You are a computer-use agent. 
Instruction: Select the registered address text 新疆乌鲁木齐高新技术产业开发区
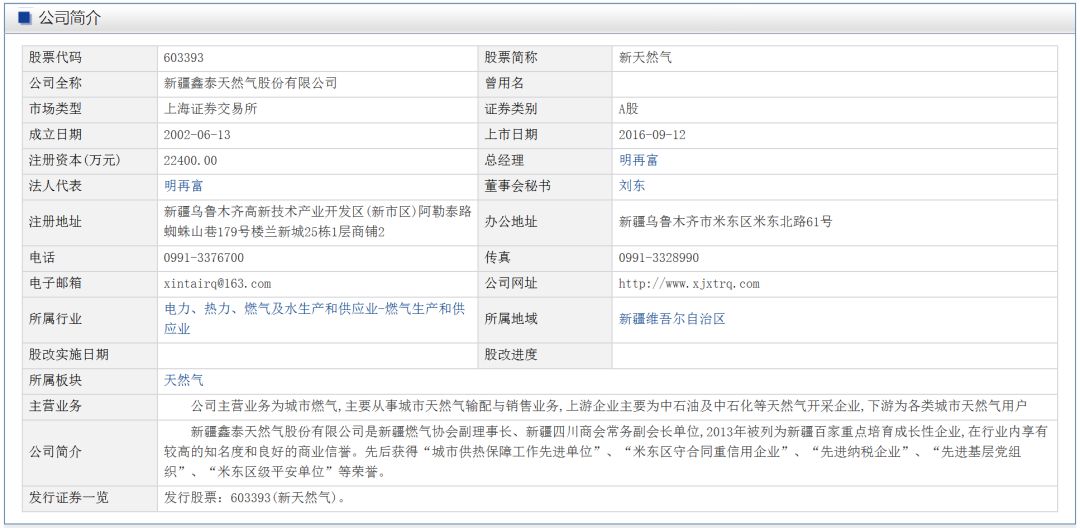(264, 212)
